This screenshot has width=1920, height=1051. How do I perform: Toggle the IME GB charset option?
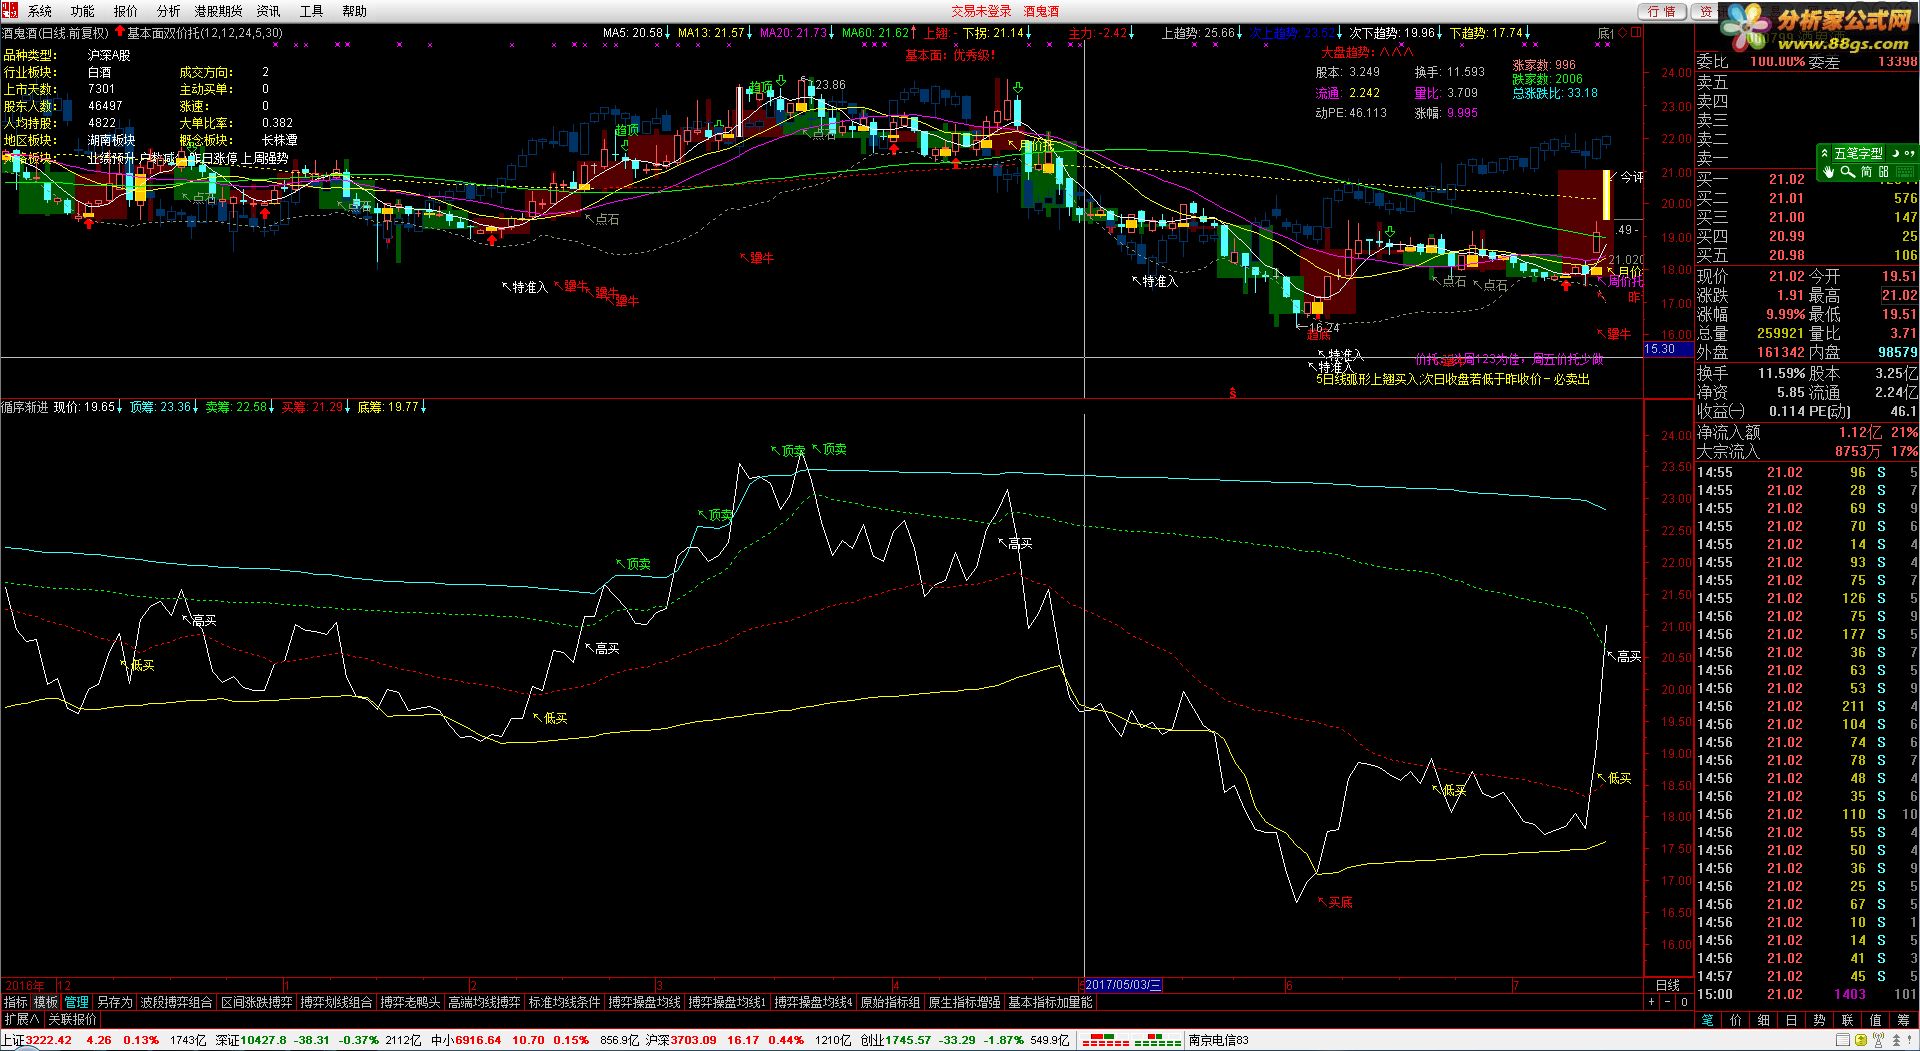(1883, 172)
